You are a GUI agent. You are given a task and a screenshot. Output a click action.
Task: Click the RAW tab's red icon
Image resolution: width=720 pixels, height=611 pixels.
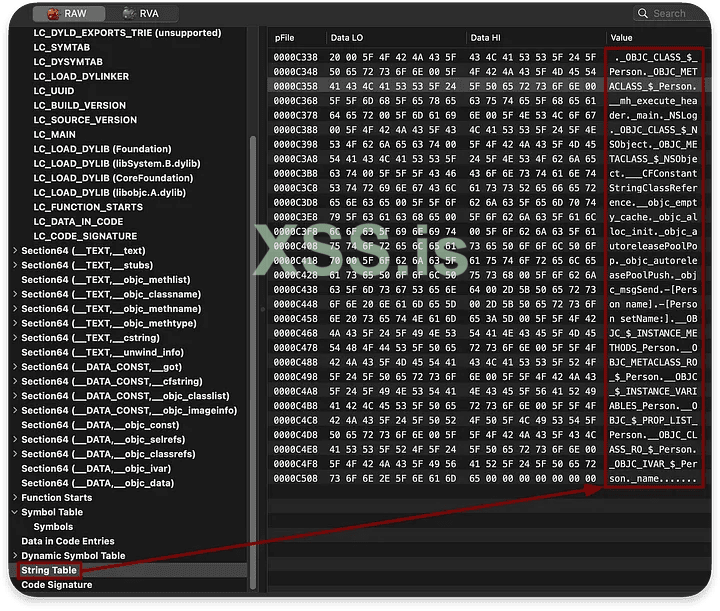53,14
